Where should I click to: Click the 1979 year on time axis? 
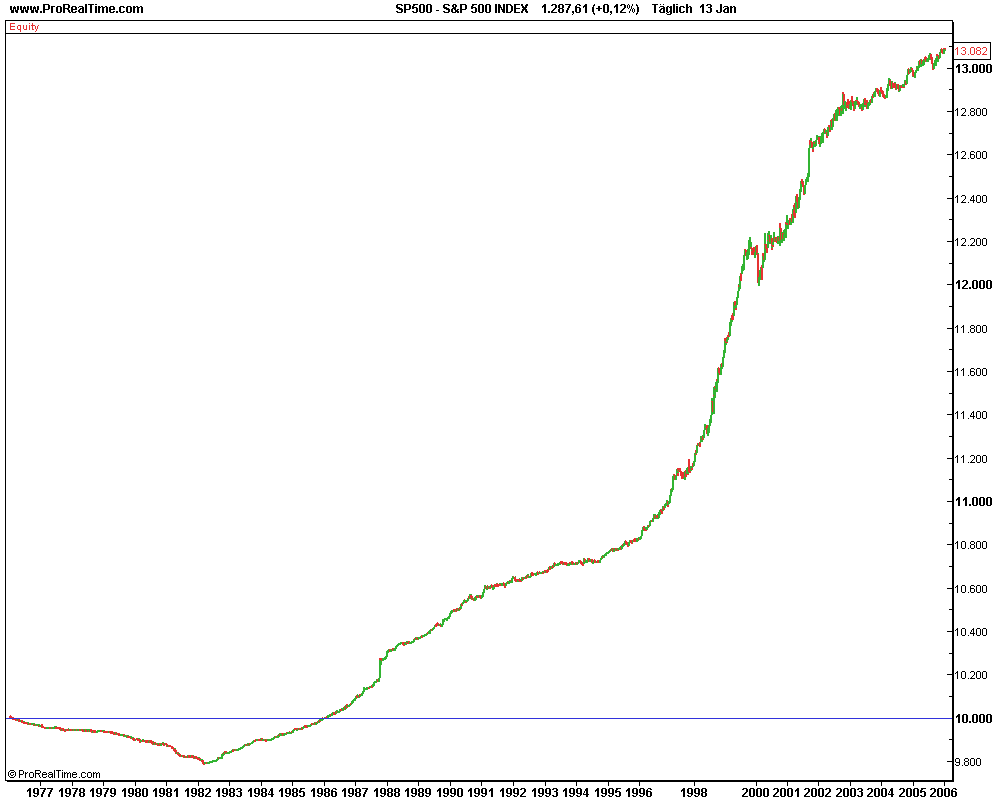coord(103,793)
